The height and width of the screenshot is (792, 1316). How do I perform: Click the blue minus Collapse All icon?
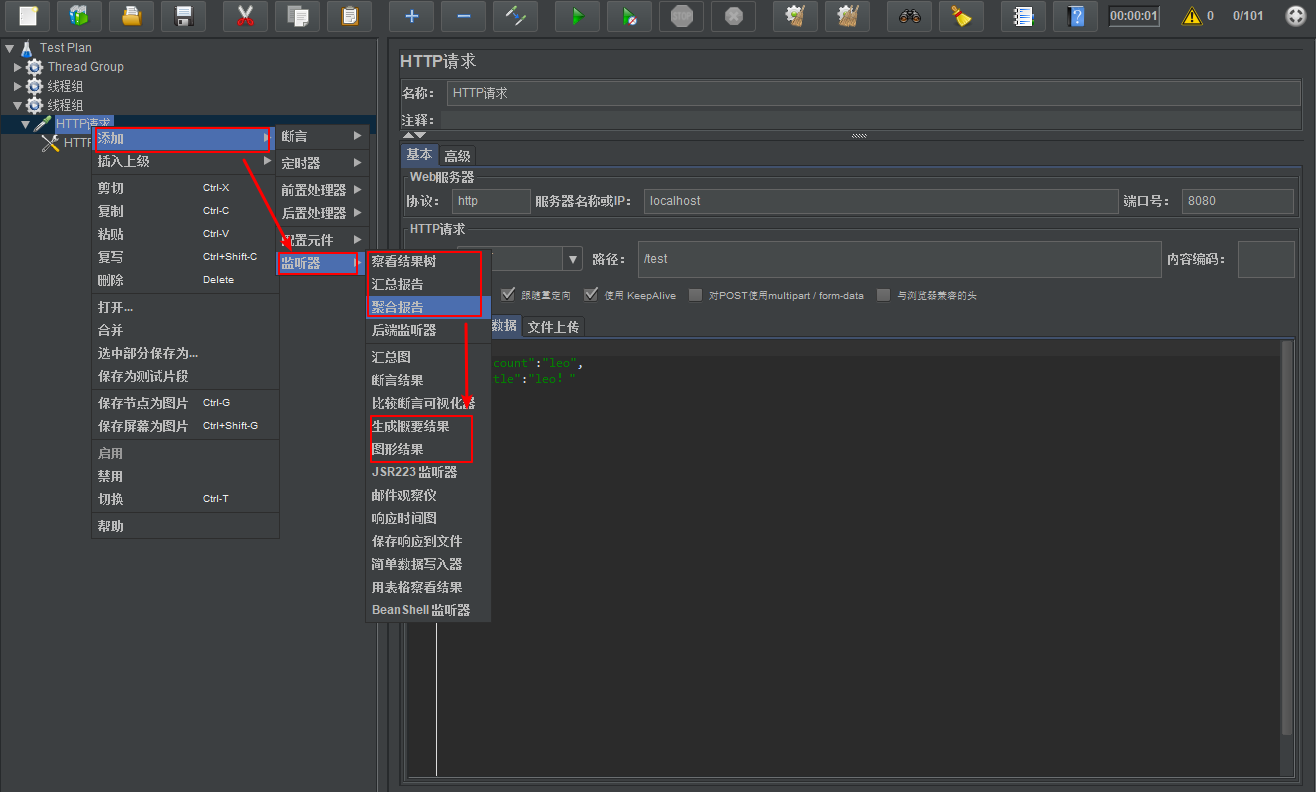click(x=463, y=16)
